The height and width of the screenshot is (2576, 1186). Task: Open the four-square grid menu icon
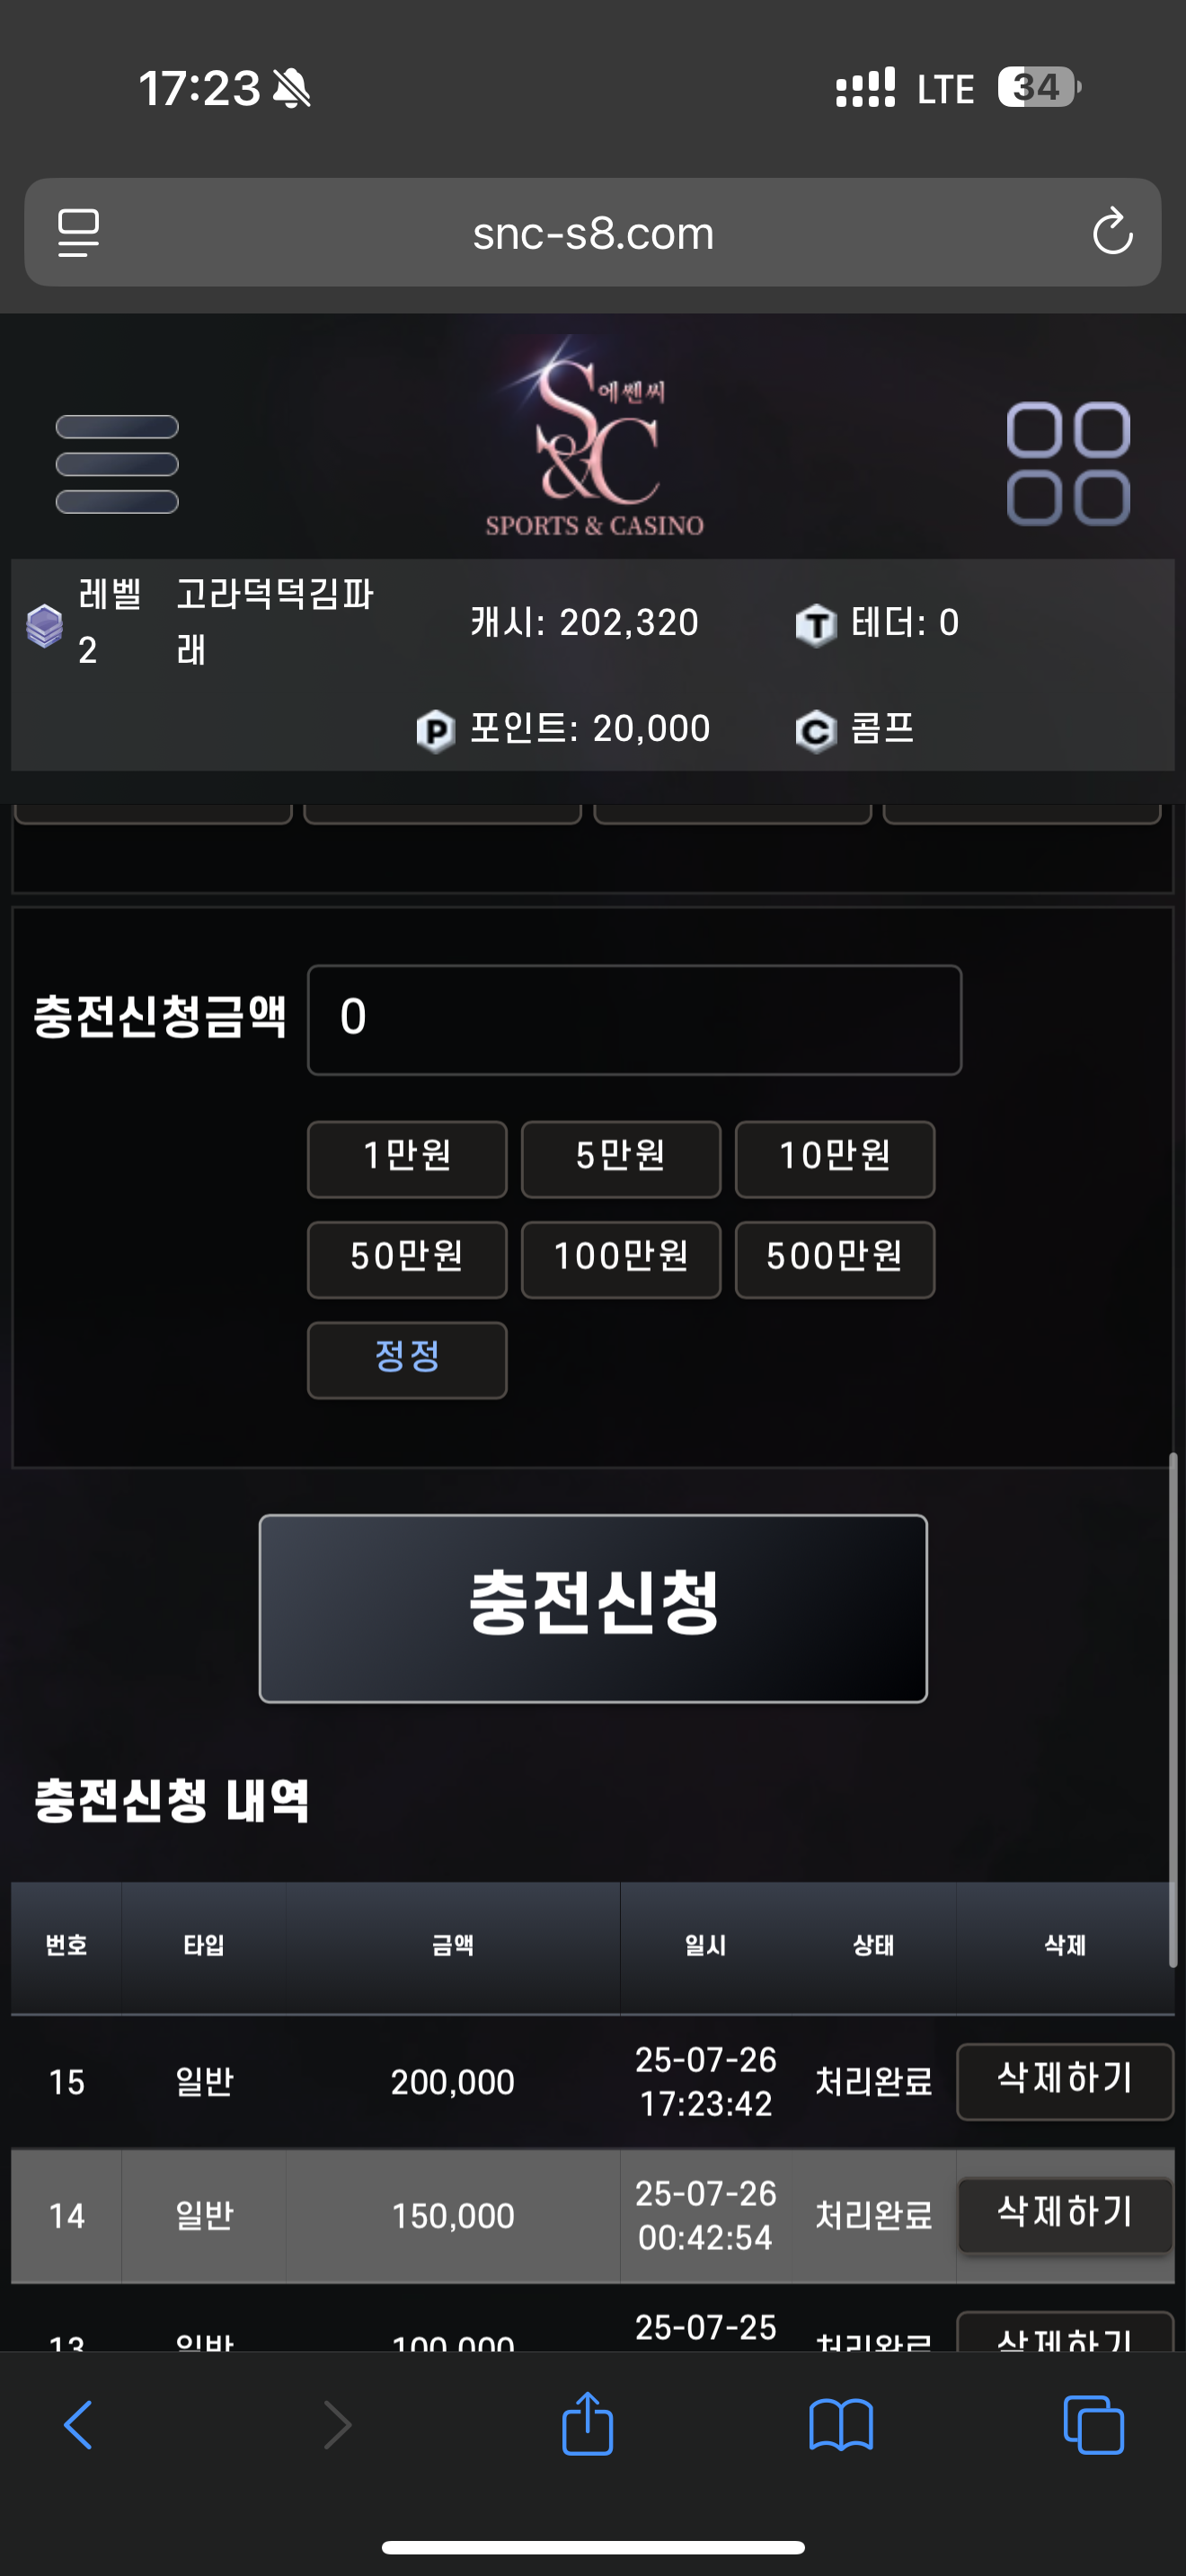pyautogui.click(x=1068, y=464)
